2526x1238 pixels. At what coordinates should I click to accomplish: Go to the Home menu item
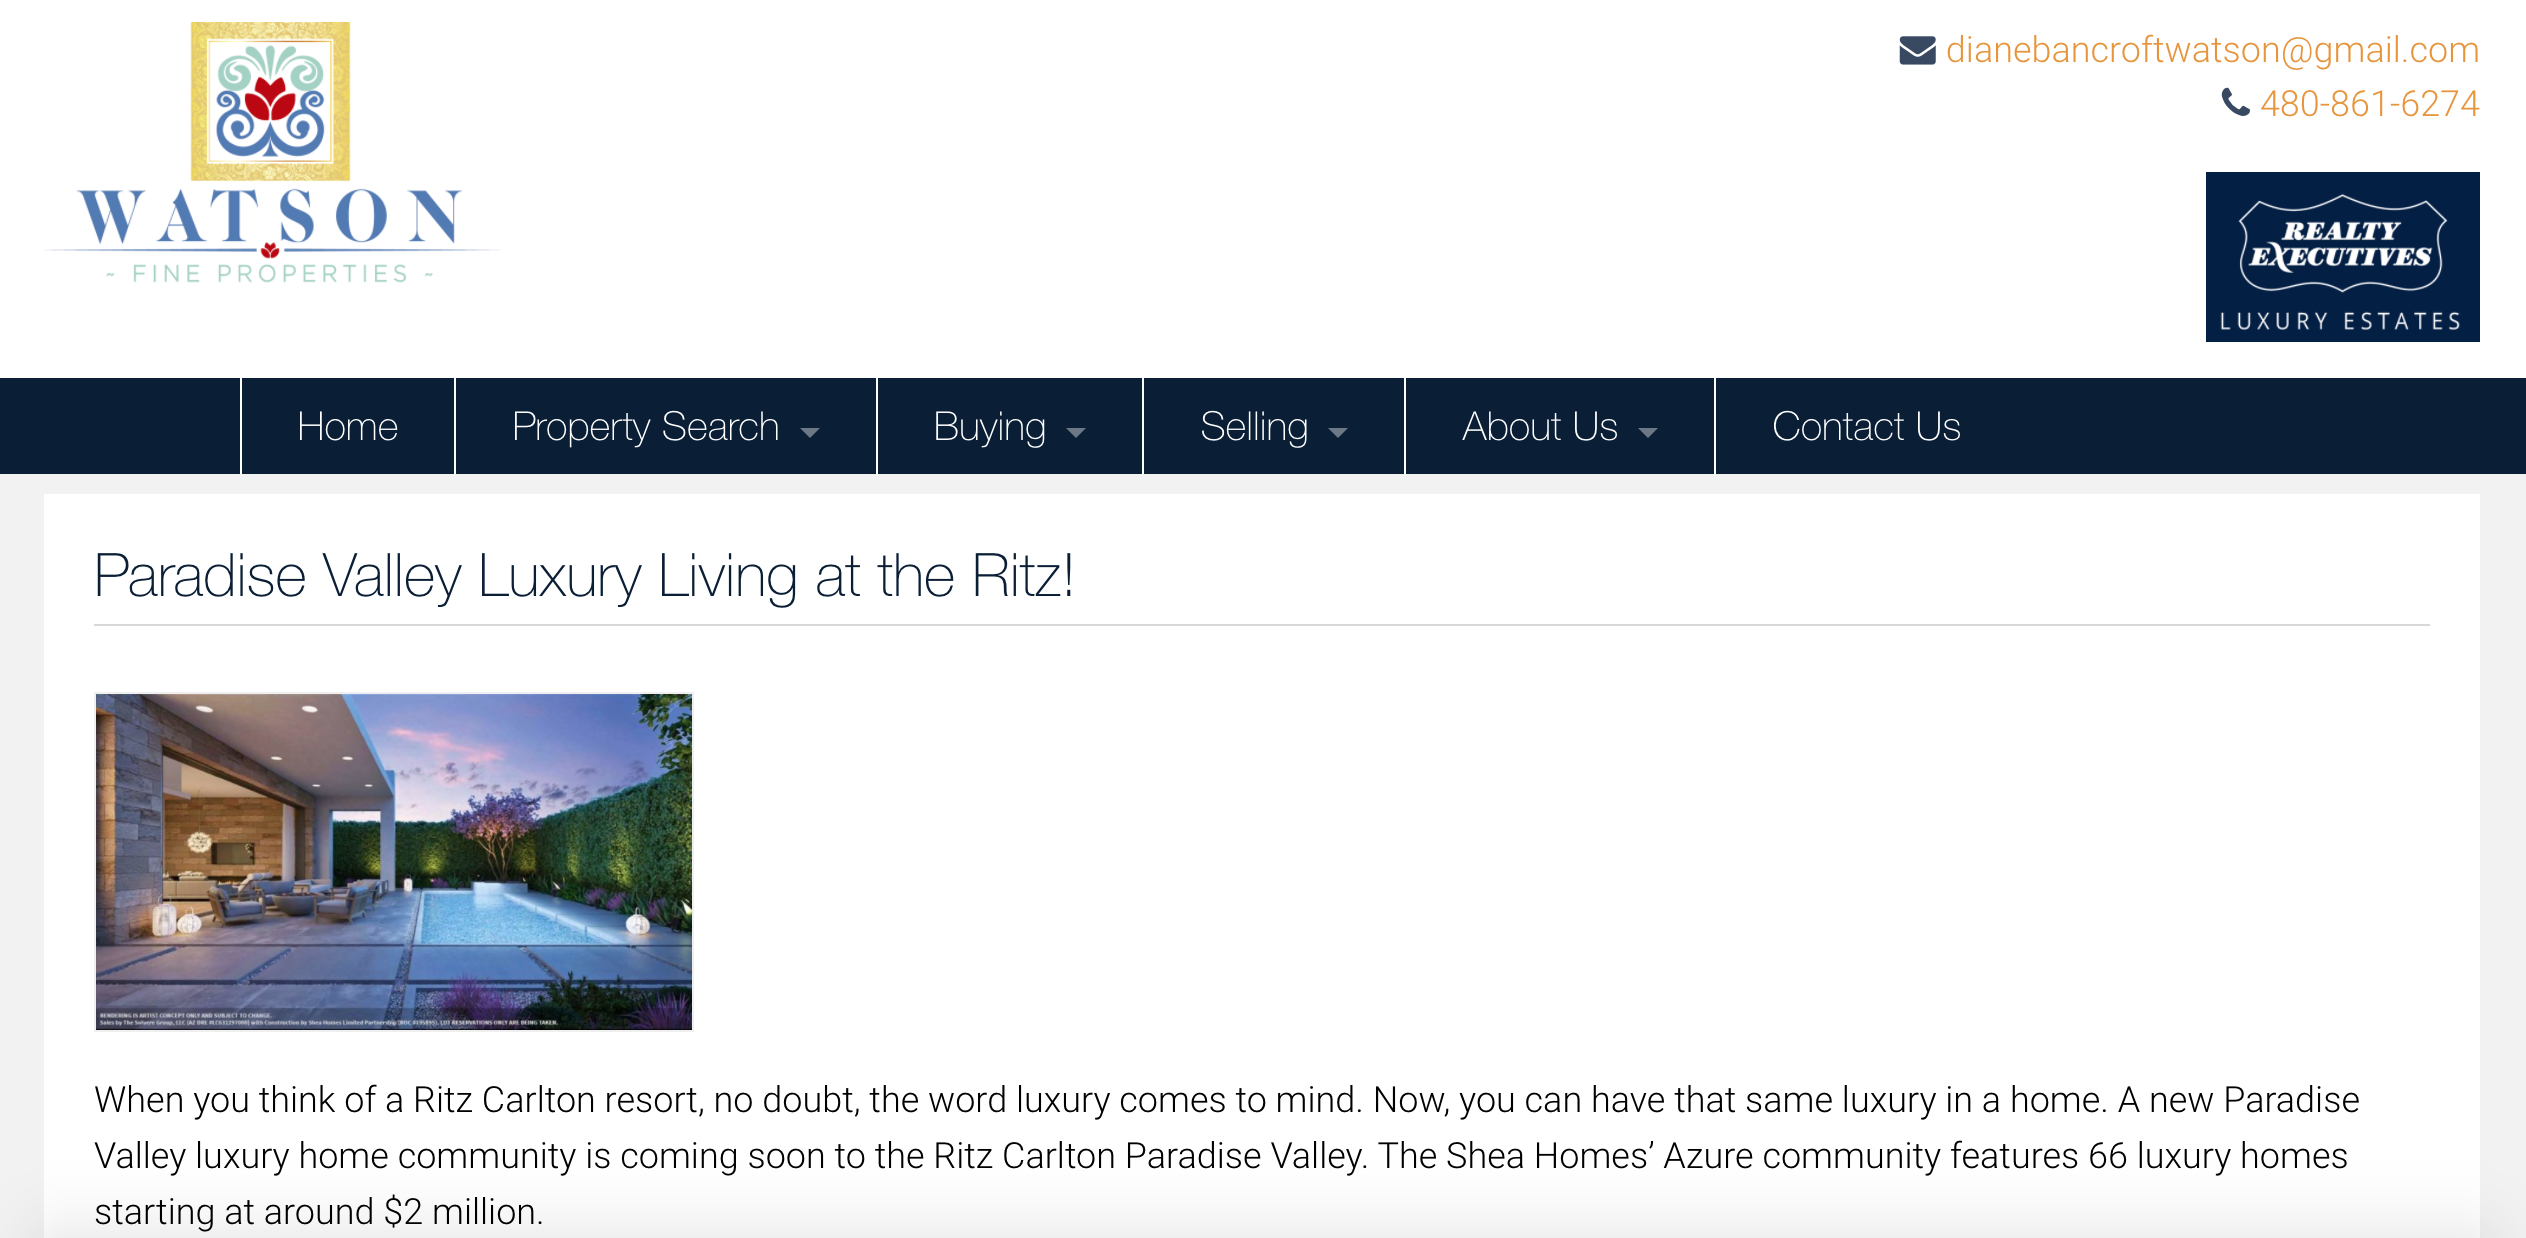[347, 426]
